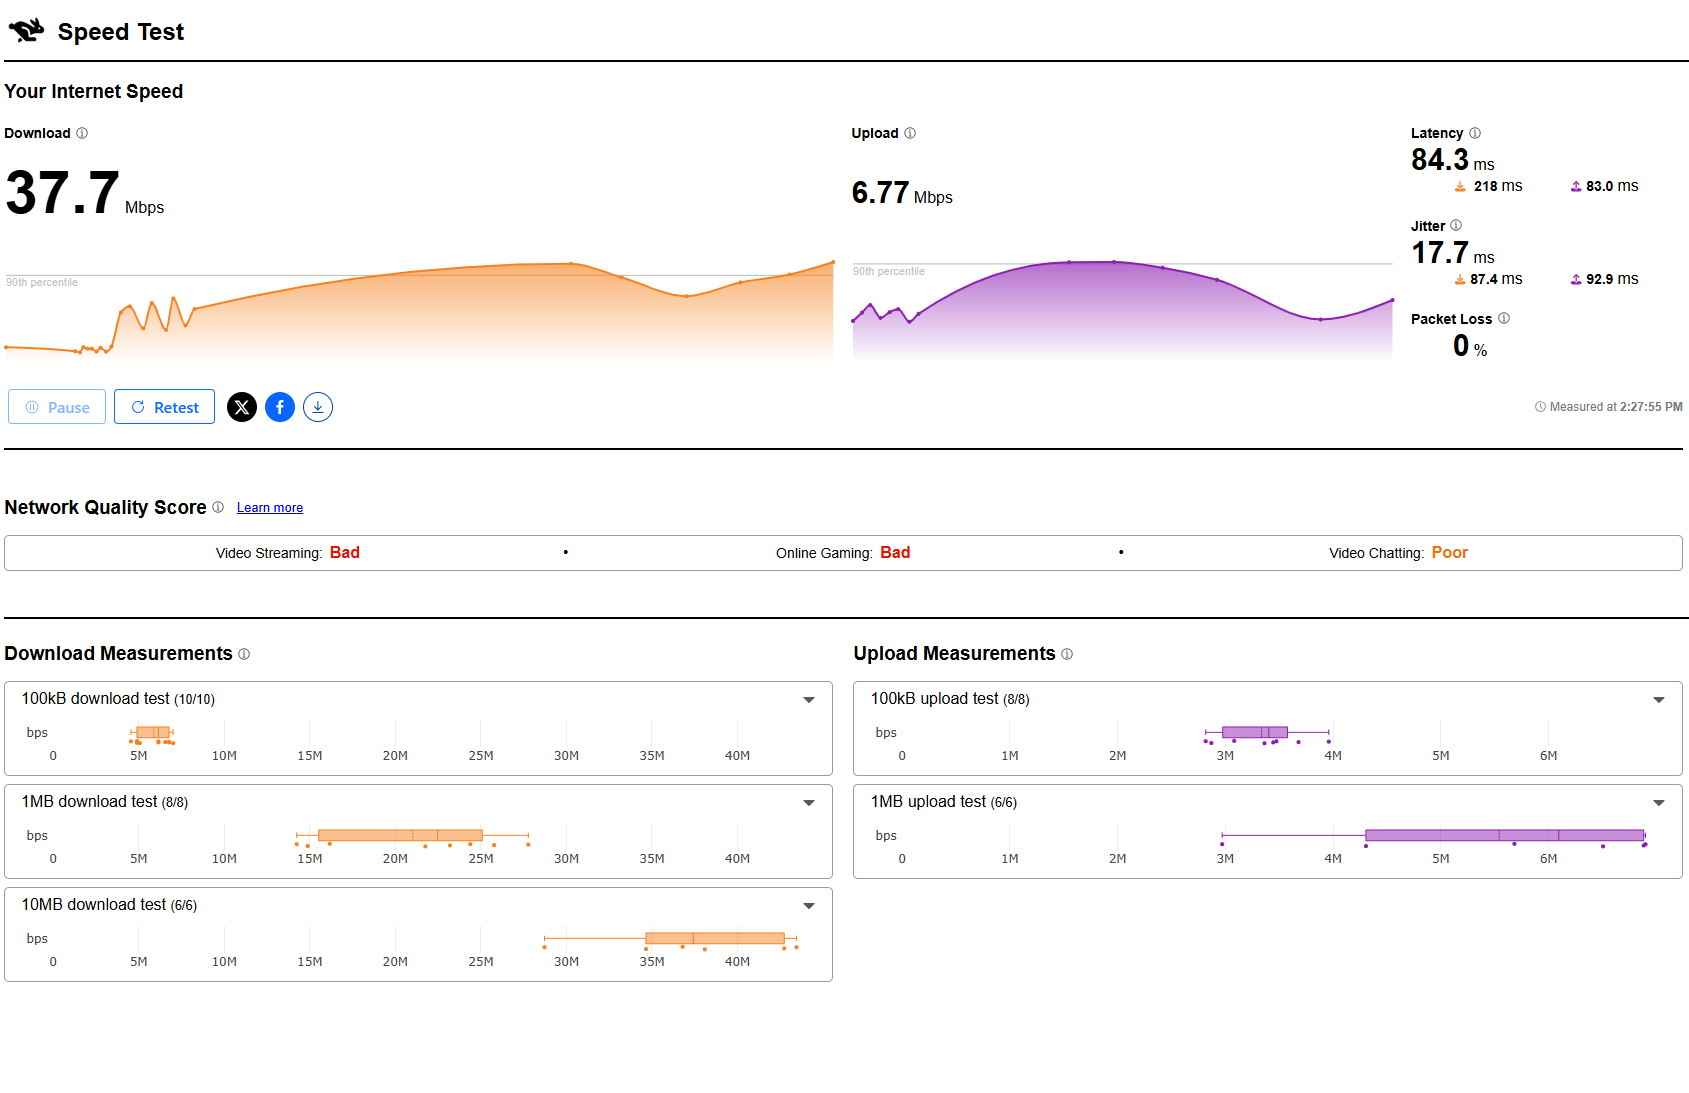The image size is (1689, 1093).
Task: Click the Latency info icon
Action: [1475, 133]
